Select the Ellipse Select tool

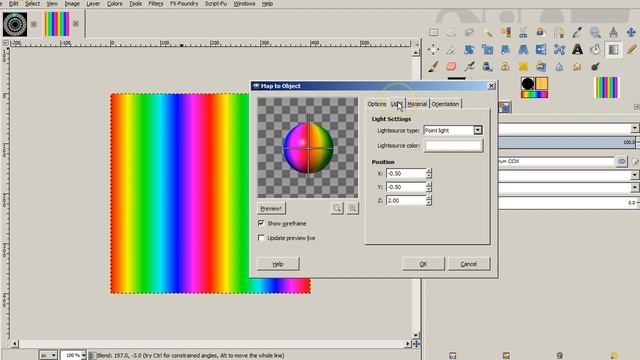click(451, 32)
